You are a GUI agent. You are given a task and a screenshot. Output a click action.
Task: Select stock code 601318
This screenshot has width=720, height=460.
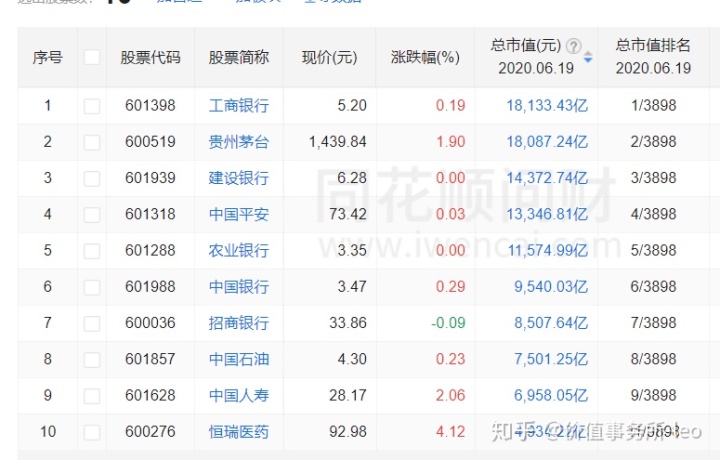click(150, 214)
